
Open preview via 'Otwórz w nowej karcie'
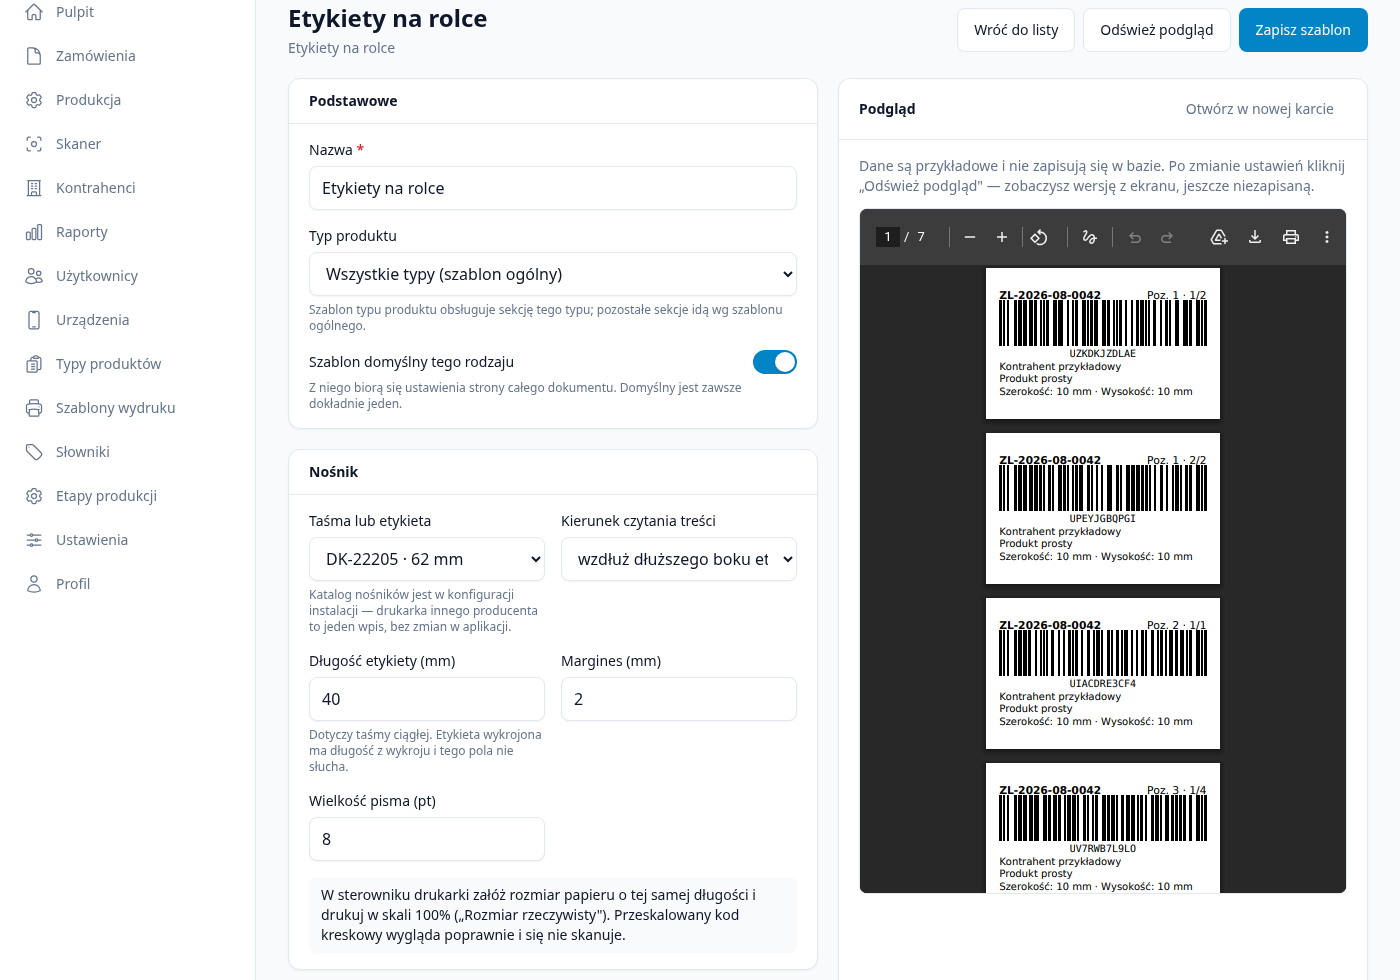1260,109
